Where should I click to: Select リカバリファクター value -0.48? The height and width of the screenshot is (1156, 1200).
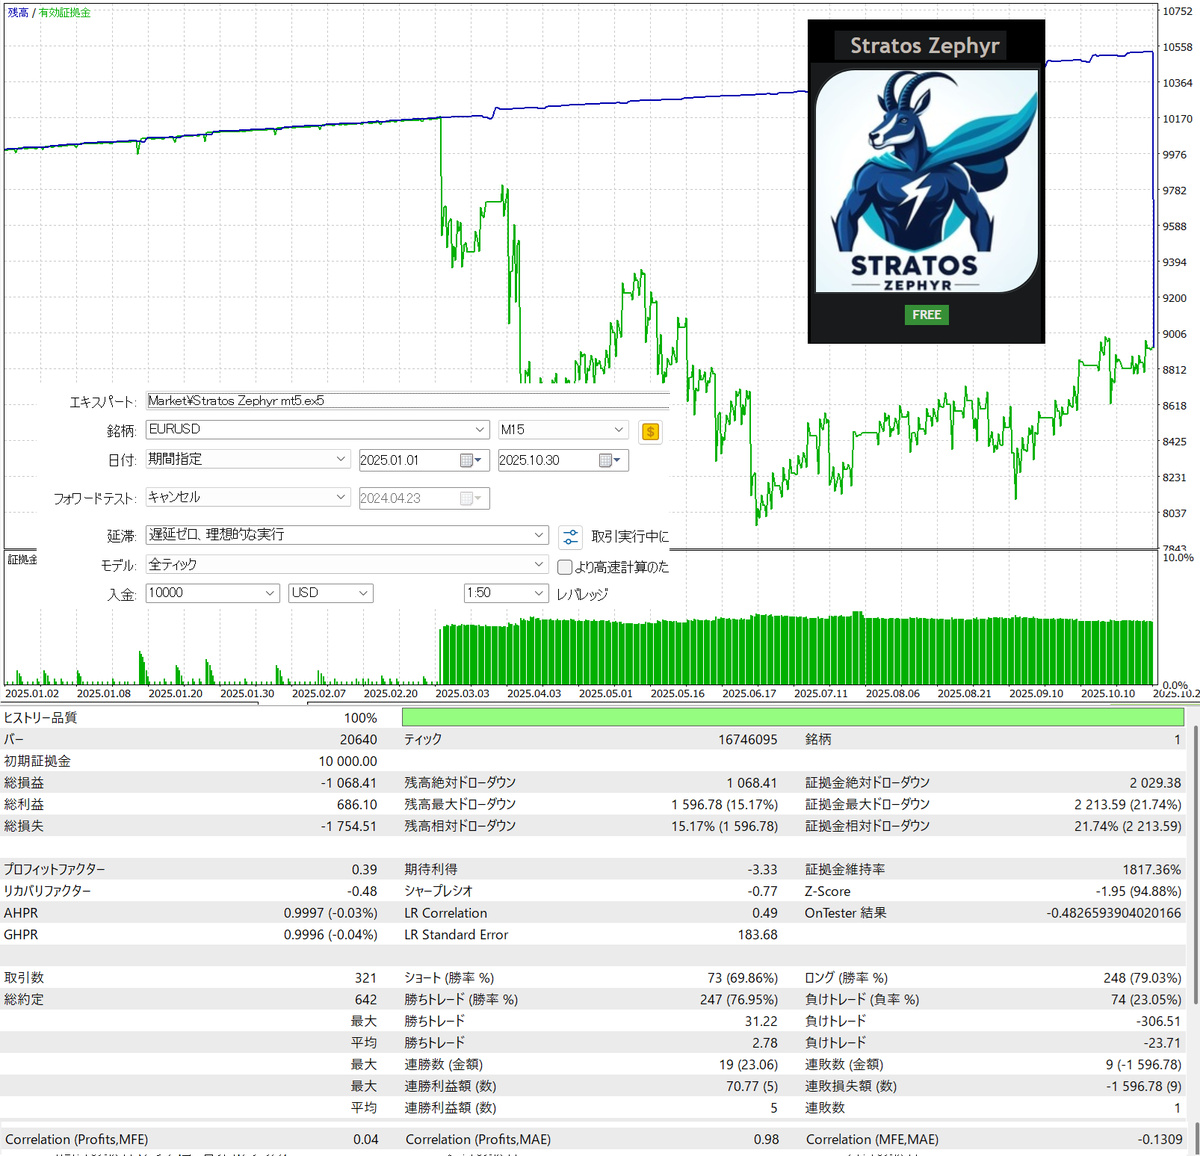362,891
